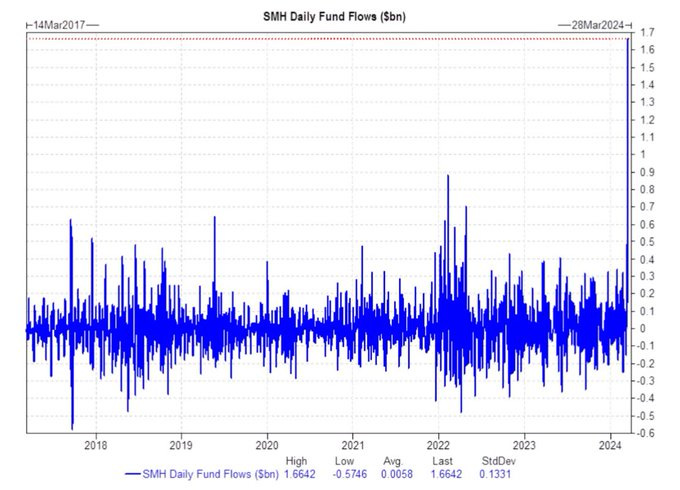This screenshot has height=490, width=680.
Task: Click the early 2022 spike peak near 0.9
Action: click(x=448, y=176)
